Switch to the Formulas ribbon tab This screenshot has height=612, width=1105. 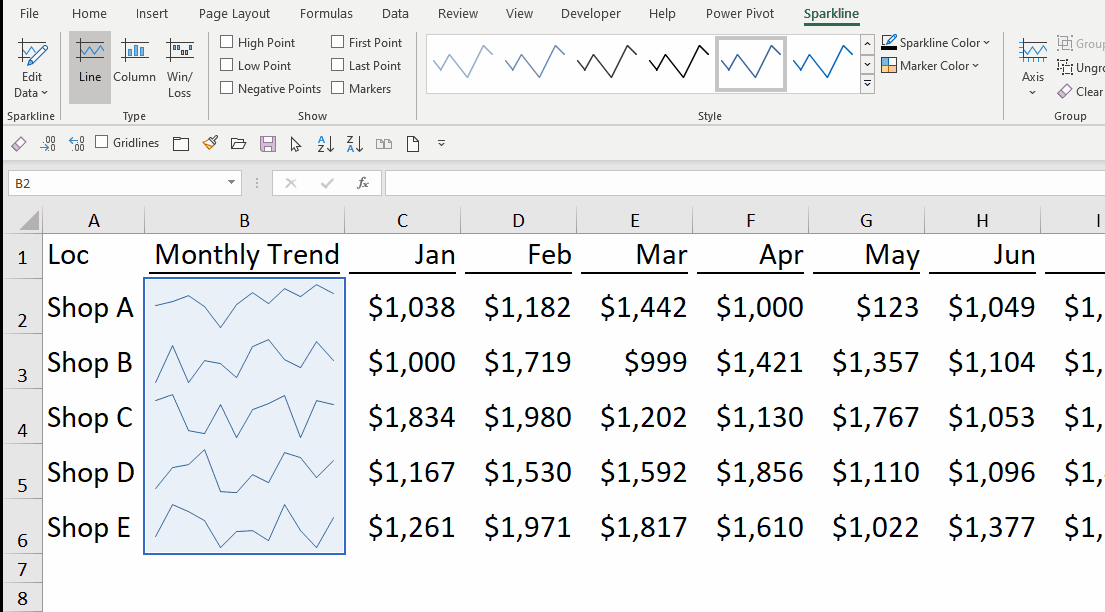(326, 13)
